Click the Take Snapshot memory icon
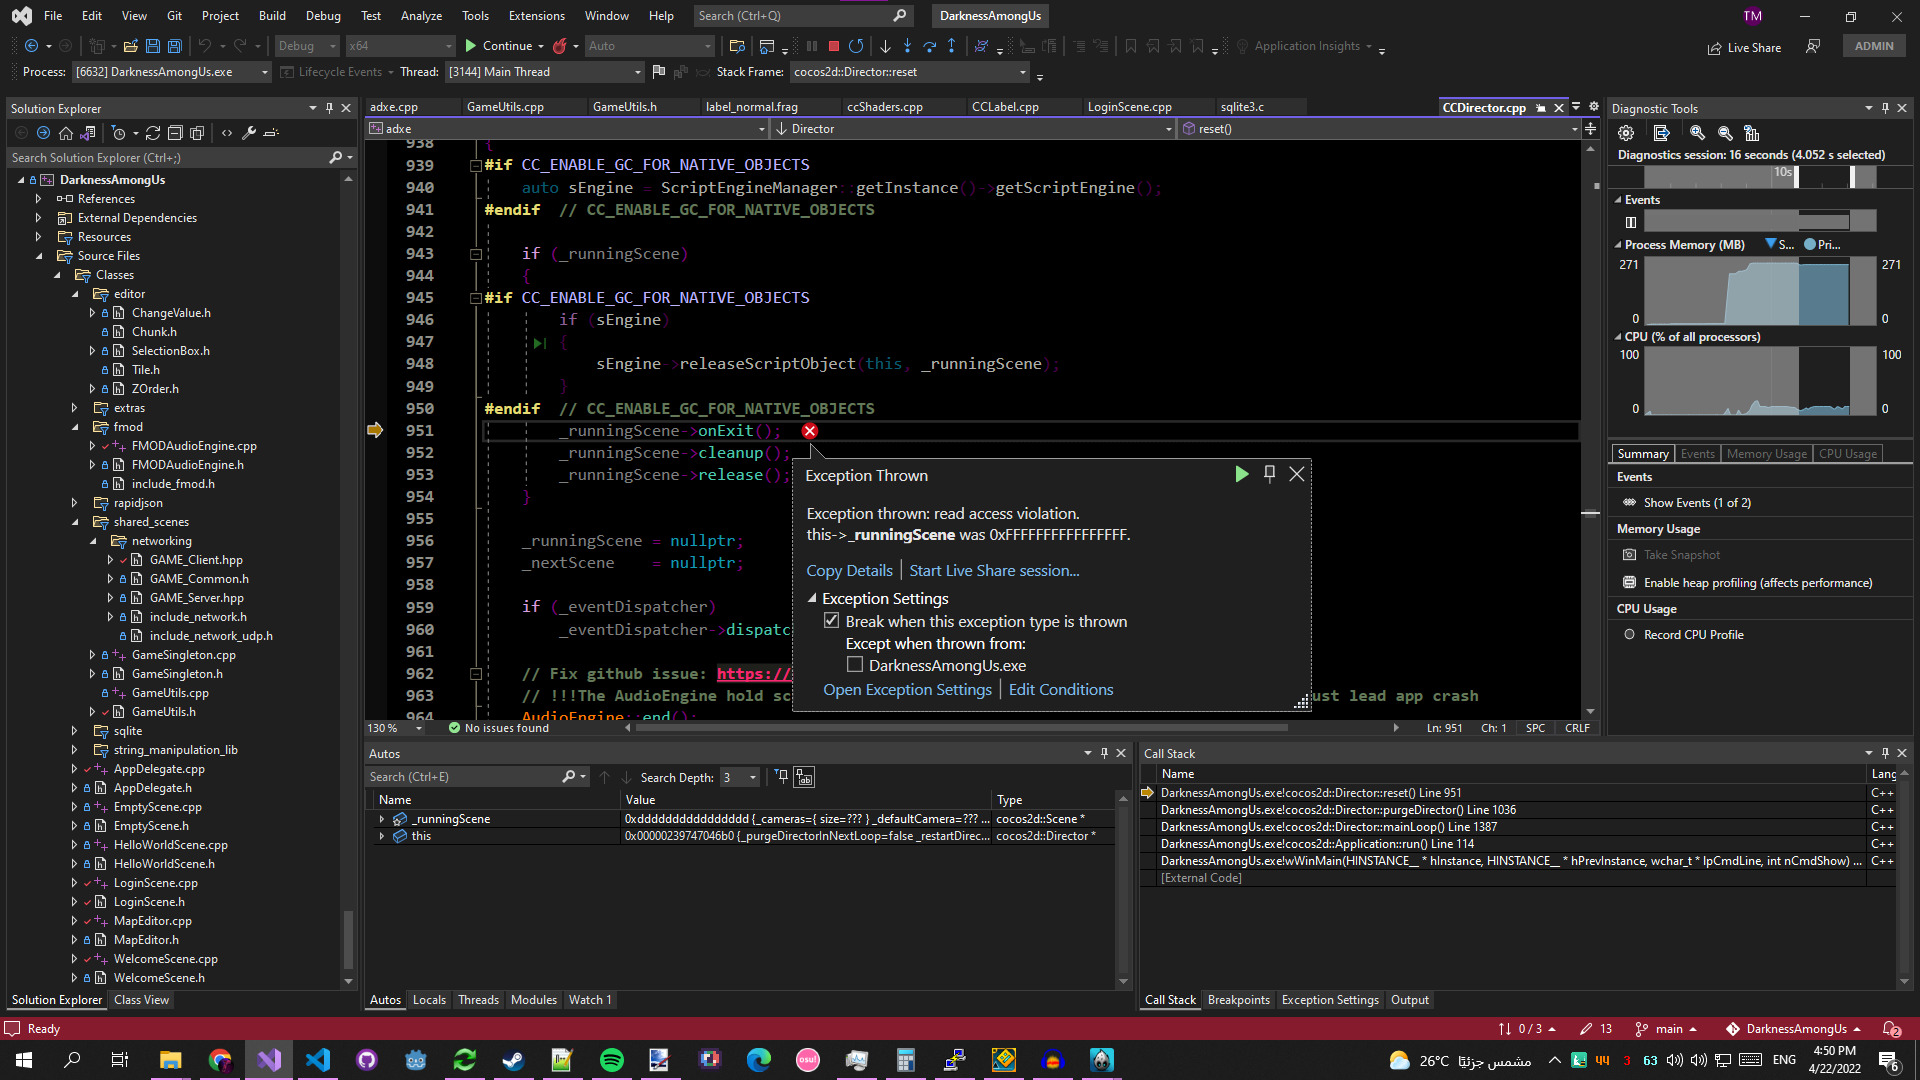 tap(1630, 554)
